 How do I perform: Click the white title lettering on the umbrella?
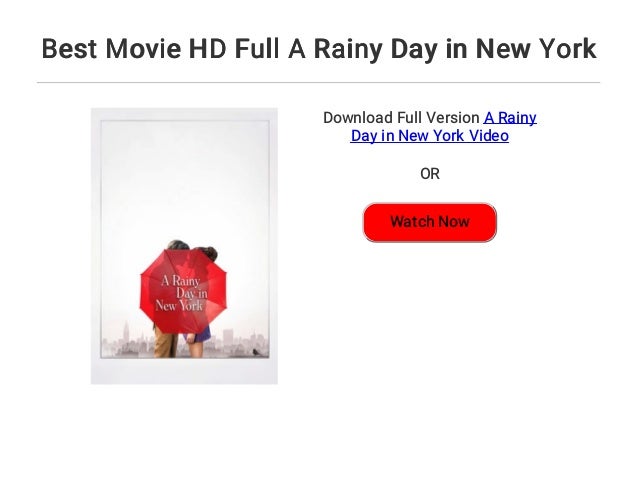181,293
